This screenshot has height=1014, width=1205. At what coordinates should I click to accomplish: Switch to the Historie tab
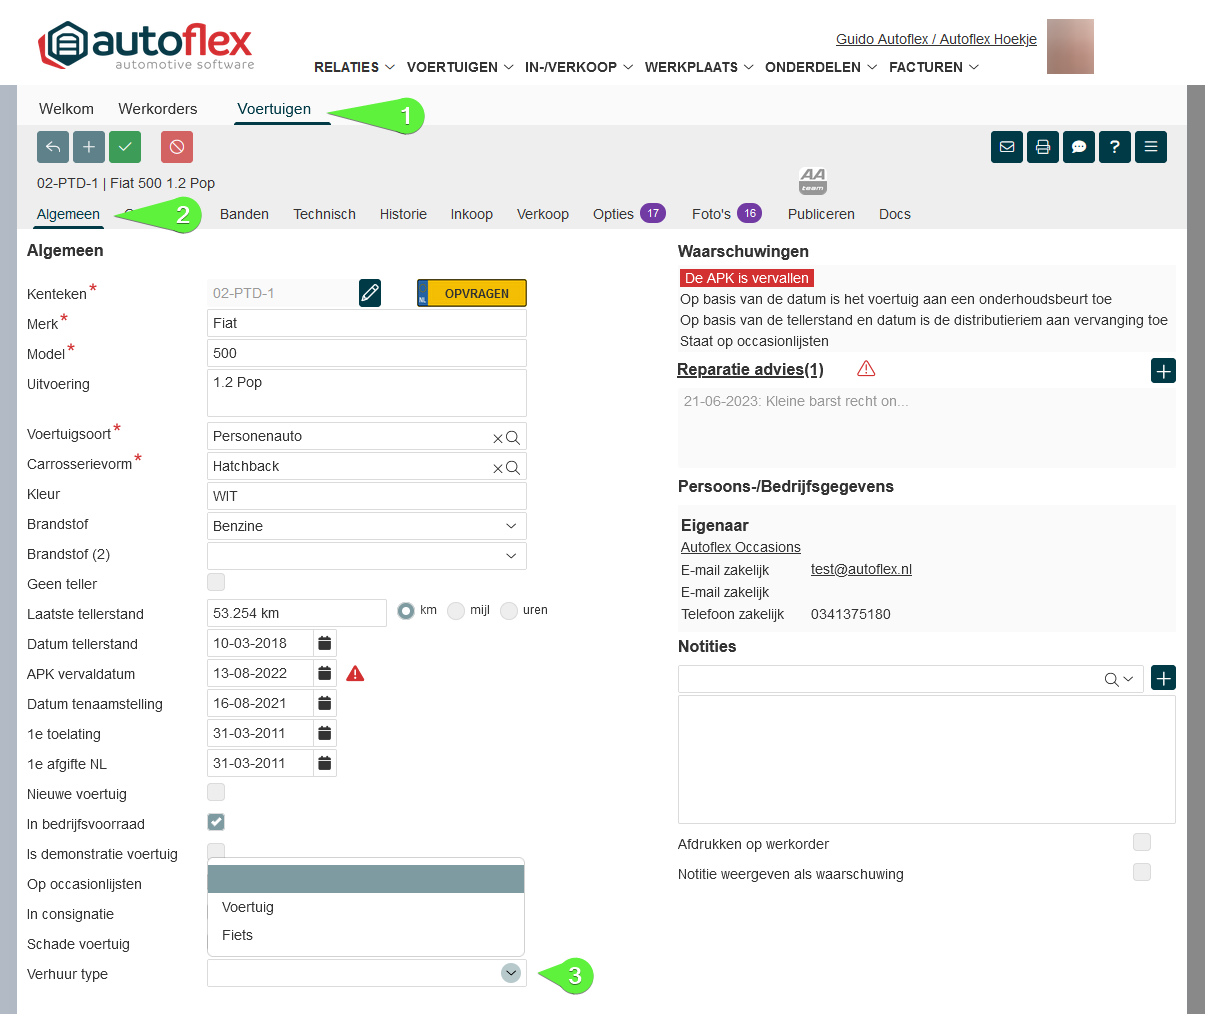click(x=403, y=214)
